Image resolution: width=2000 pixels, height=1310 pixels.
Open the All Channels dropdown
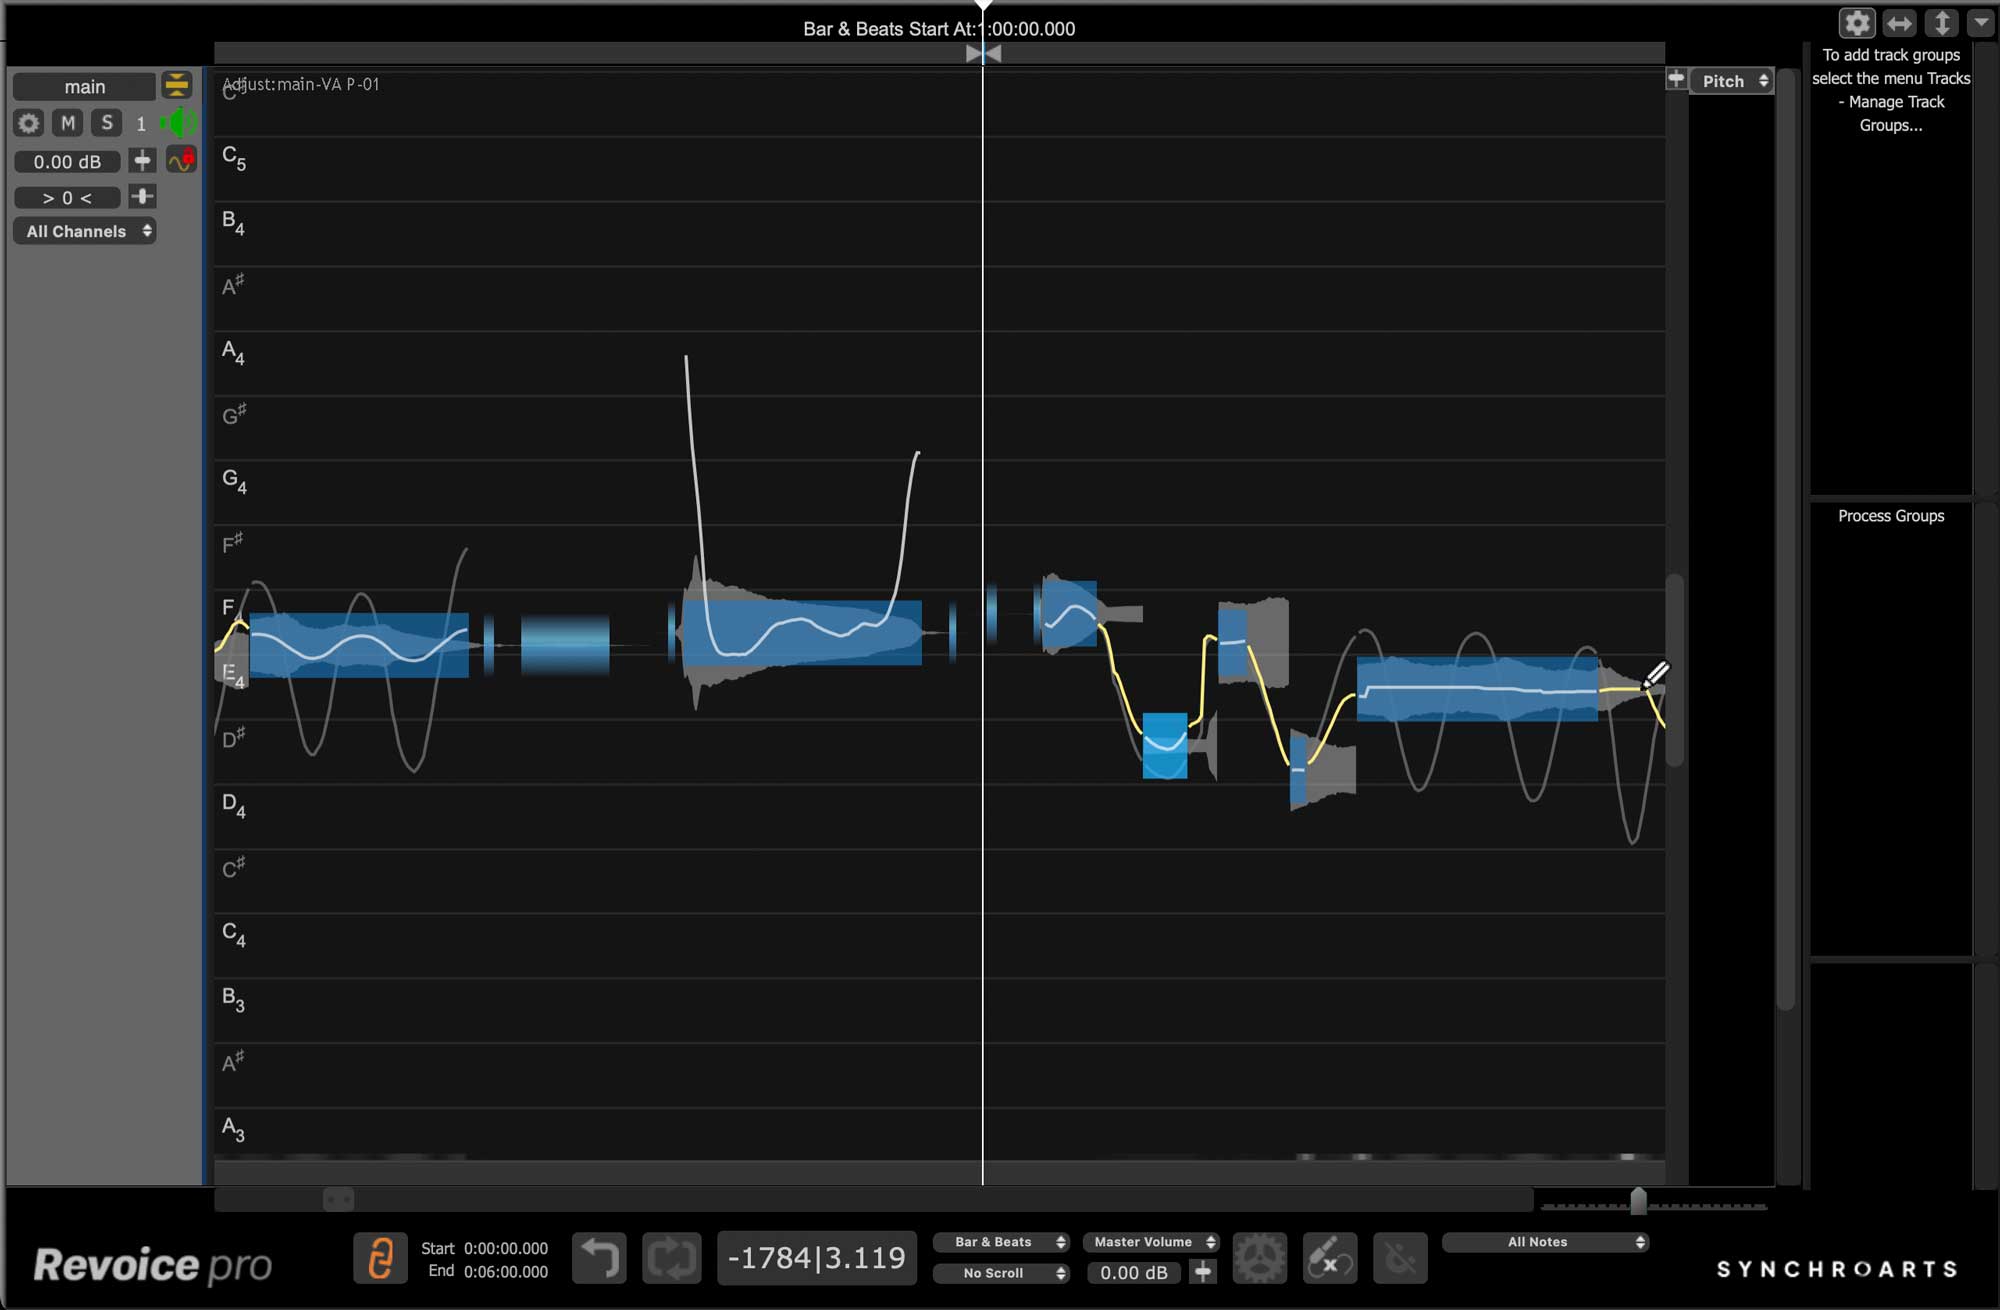click(x=85, y=231)
